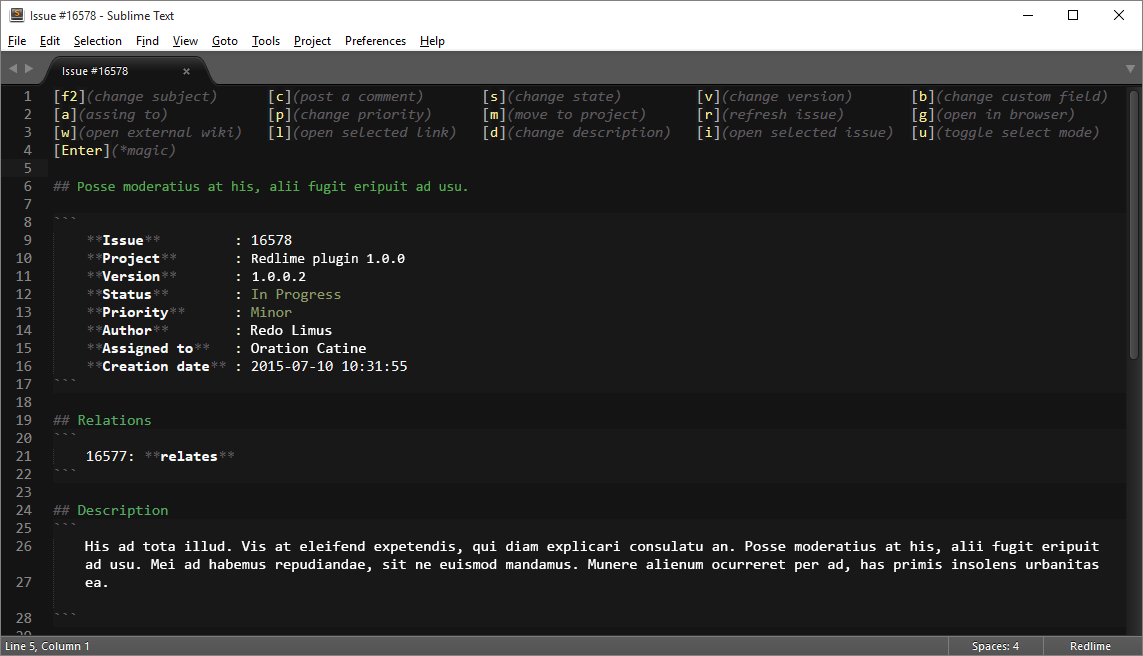Click the [w] open external wiki shortcut
The height and width of the screenshot is (656, 1143).
[x=148, y=133]
